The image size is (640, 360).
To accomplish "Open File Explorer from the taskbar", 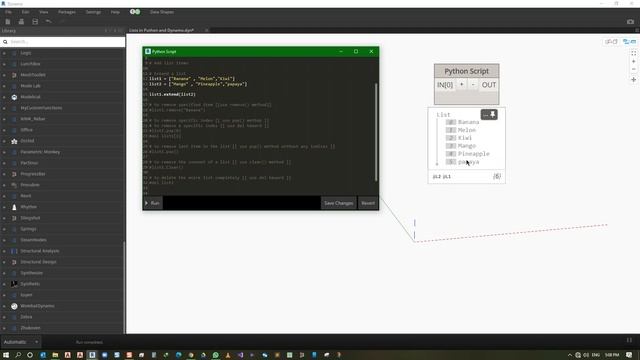I will point(55,355).
